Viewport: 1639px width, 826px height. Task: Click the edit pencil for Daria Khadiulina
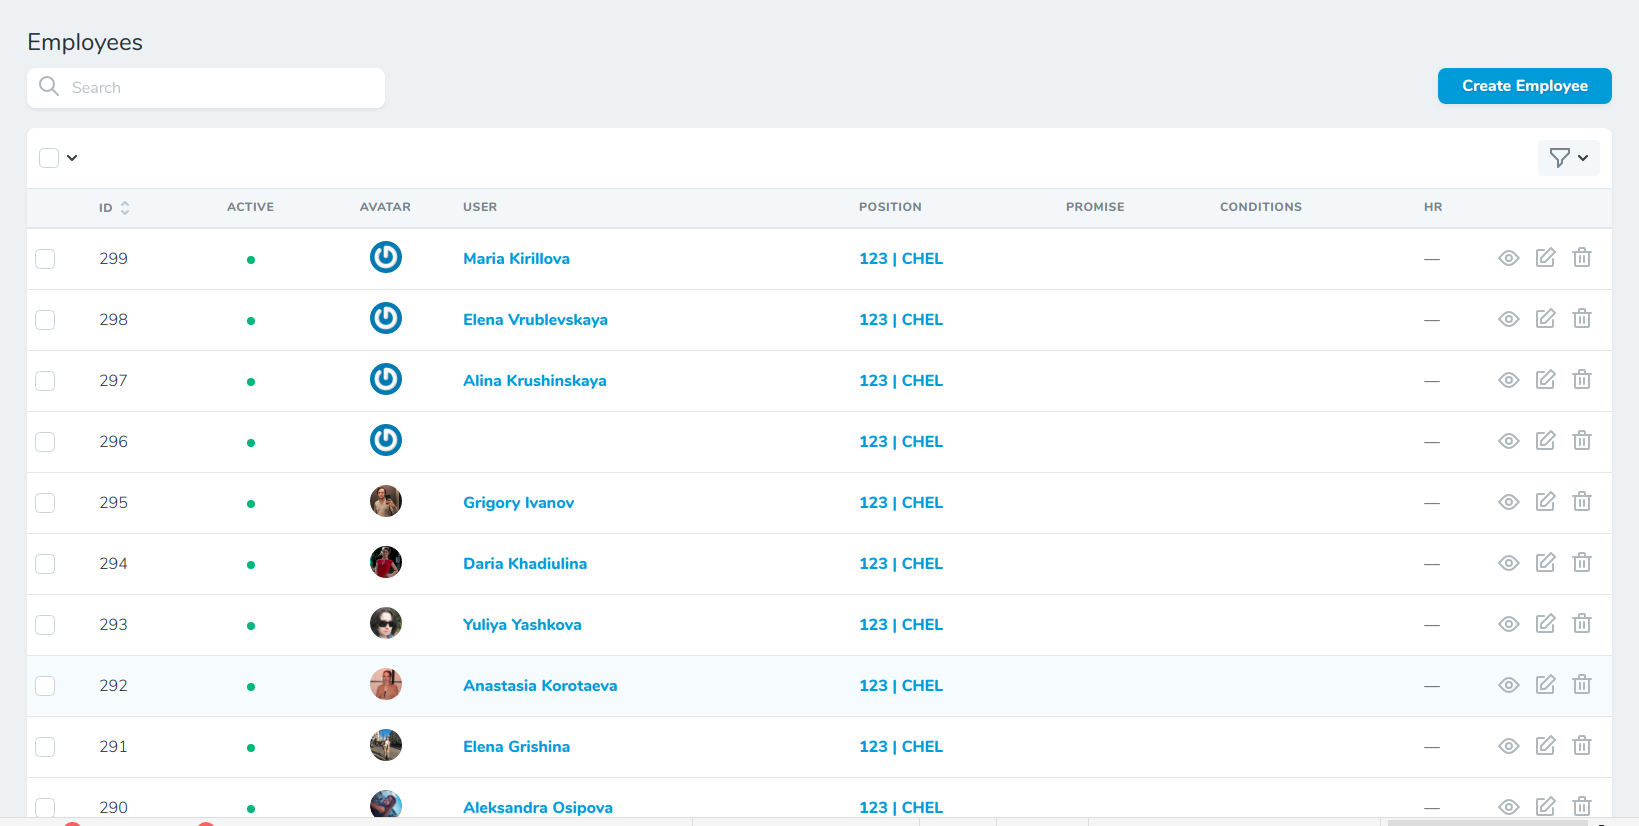pos(1545,563)
